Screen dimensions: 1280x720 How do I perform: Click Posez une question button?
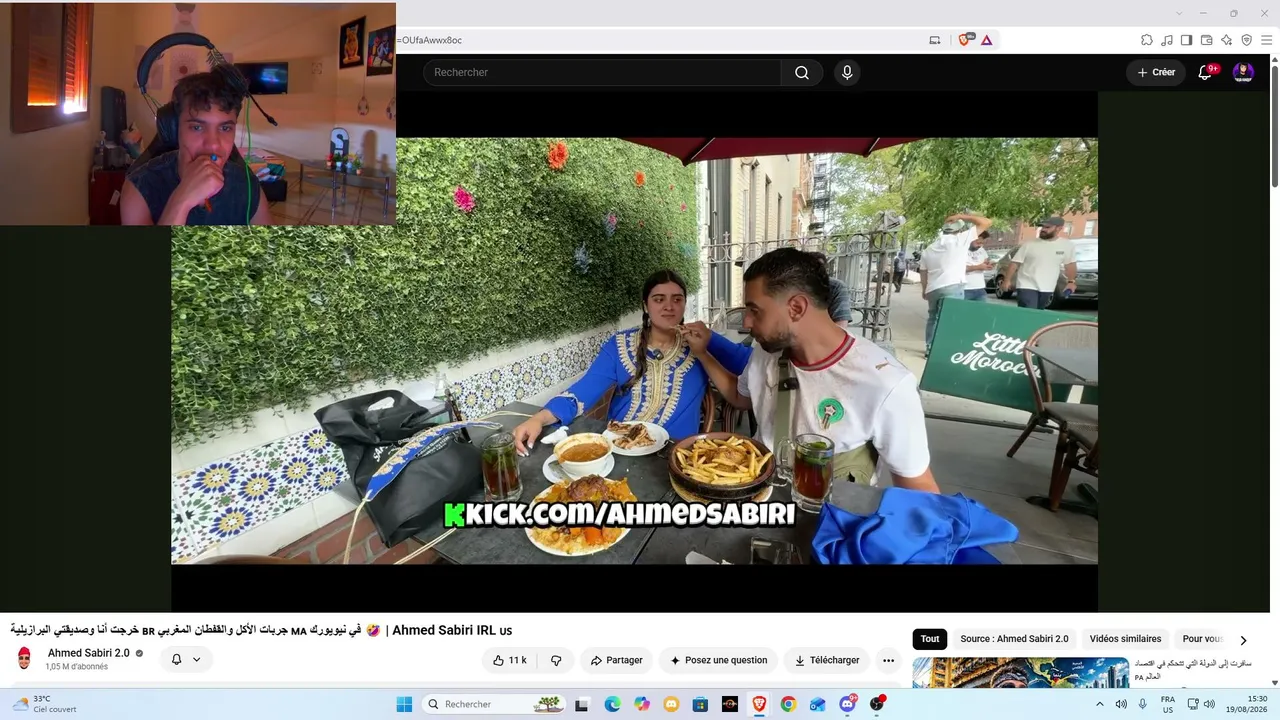[718, 660]
